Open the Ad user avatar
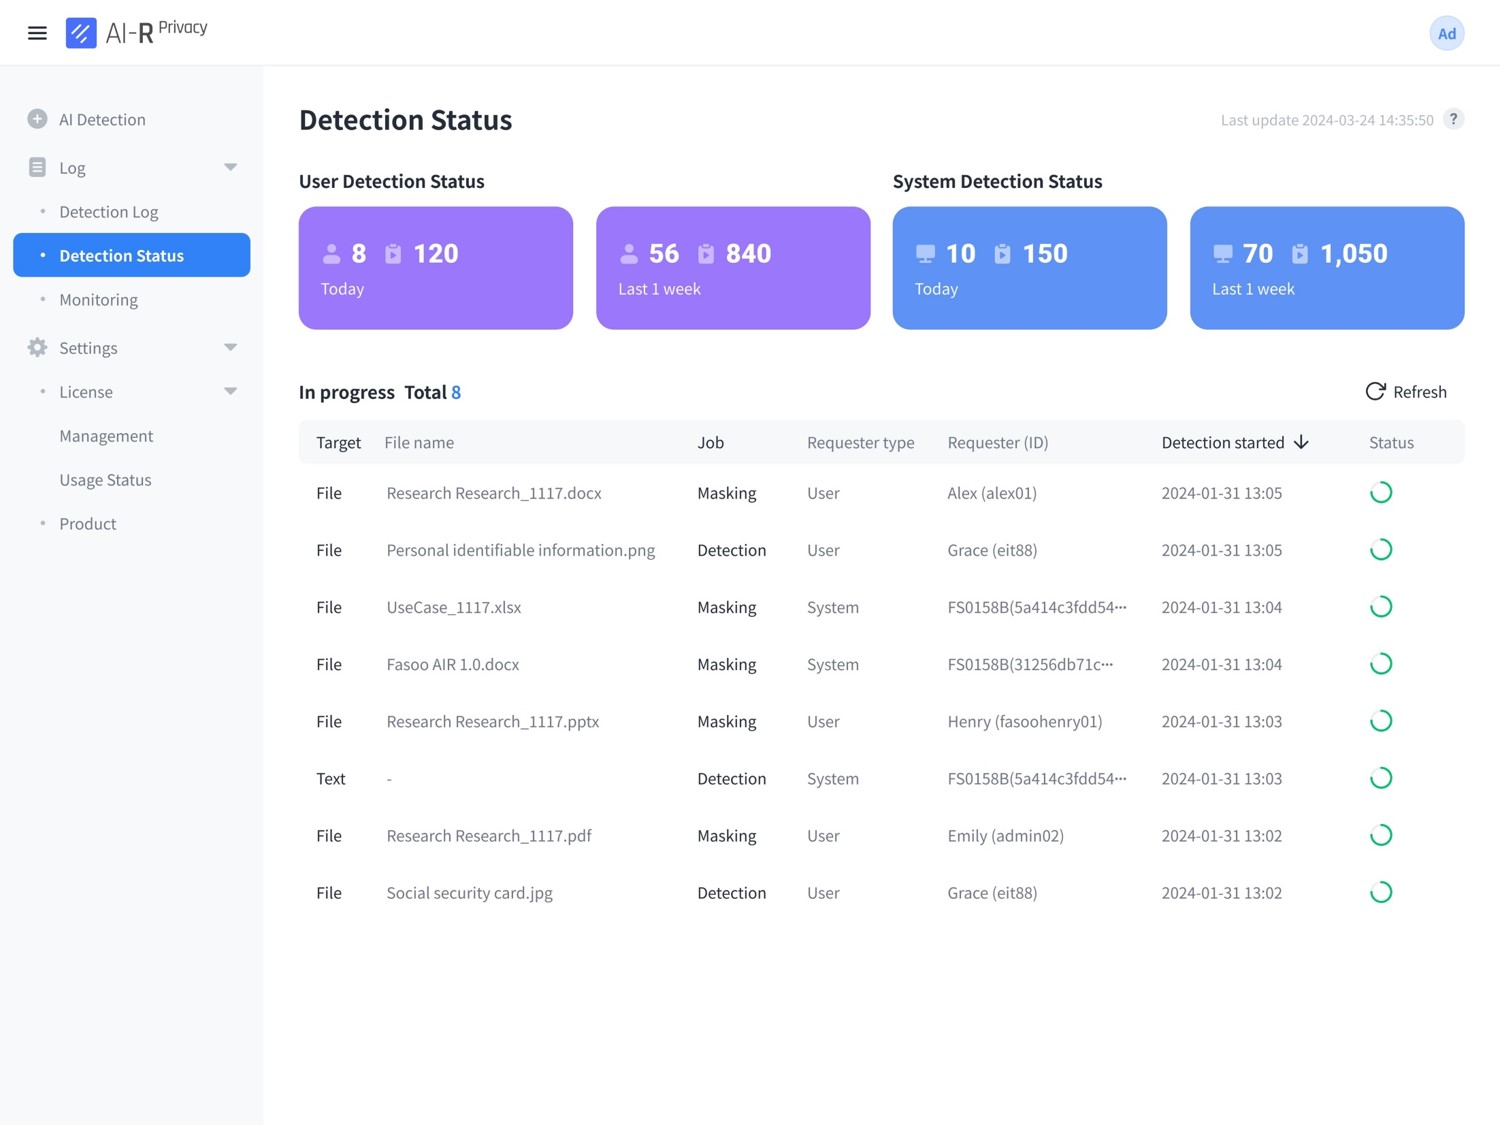This screenshot has width=1500, height=1125. [x=1446, y=33]
